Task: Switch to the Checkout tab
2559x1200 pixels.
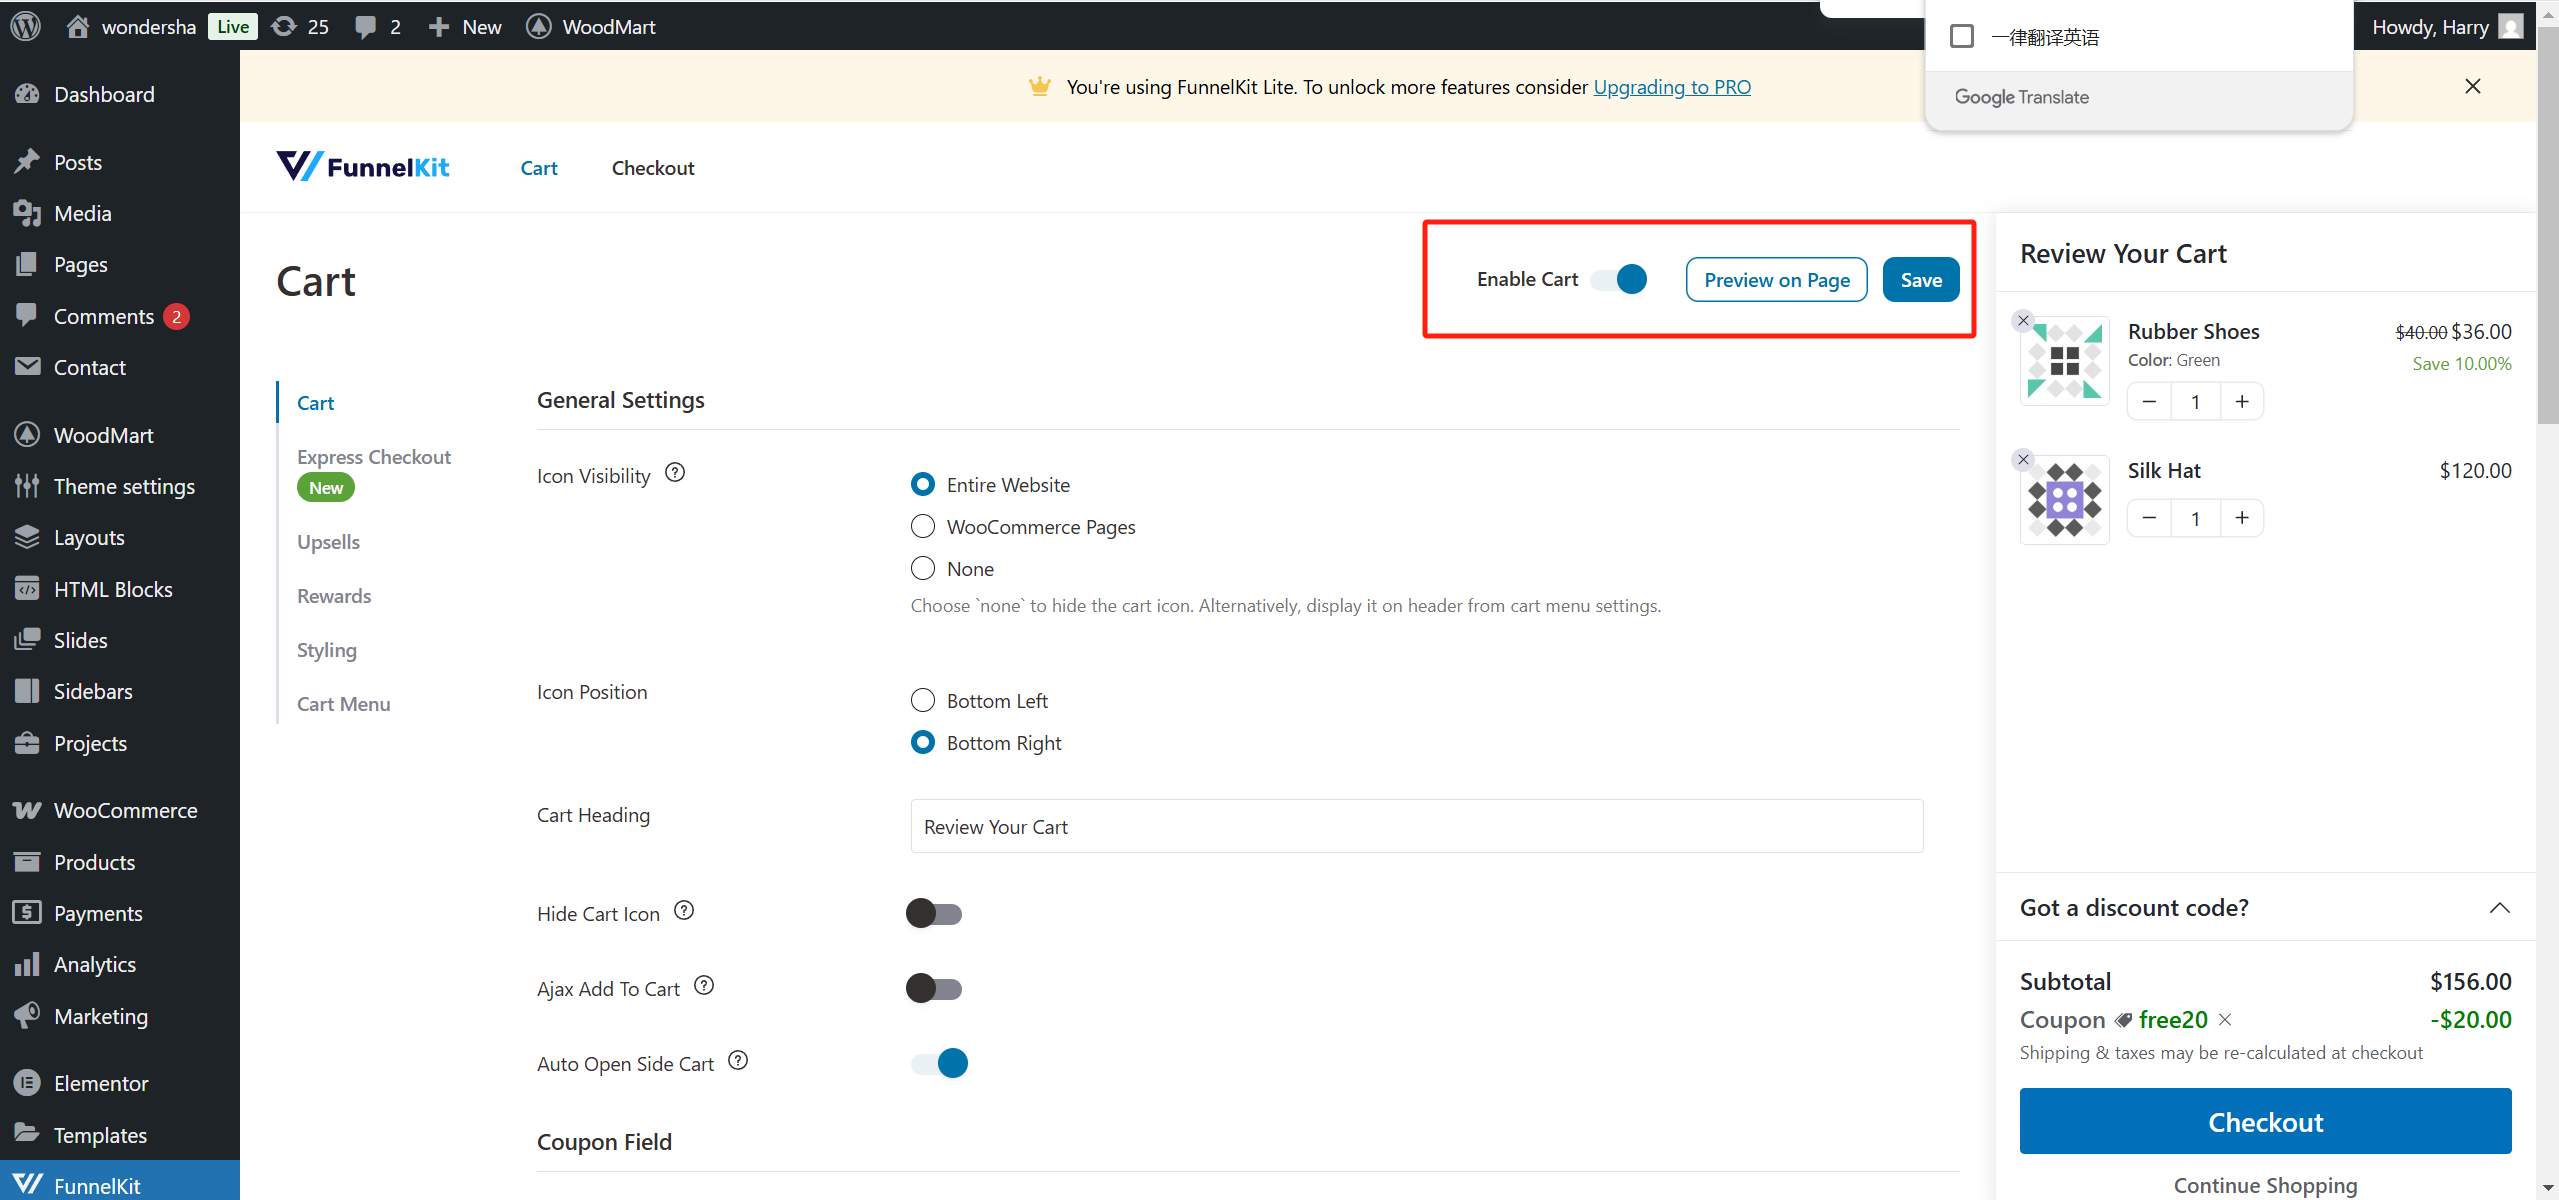Action: pos(653,168)
